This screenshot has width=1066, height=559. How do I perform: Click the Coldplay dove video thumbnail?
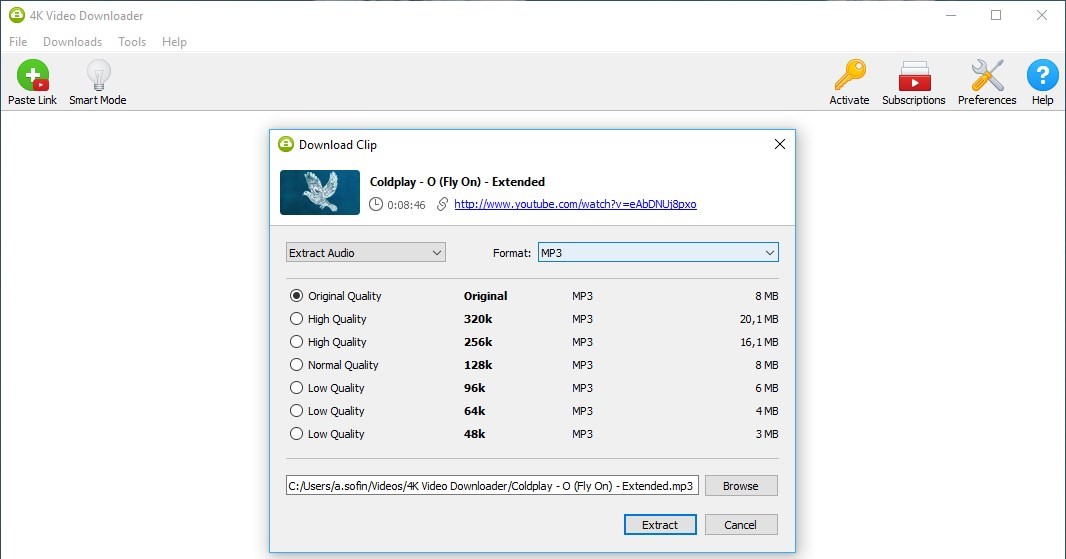click(x=320, y=192)
